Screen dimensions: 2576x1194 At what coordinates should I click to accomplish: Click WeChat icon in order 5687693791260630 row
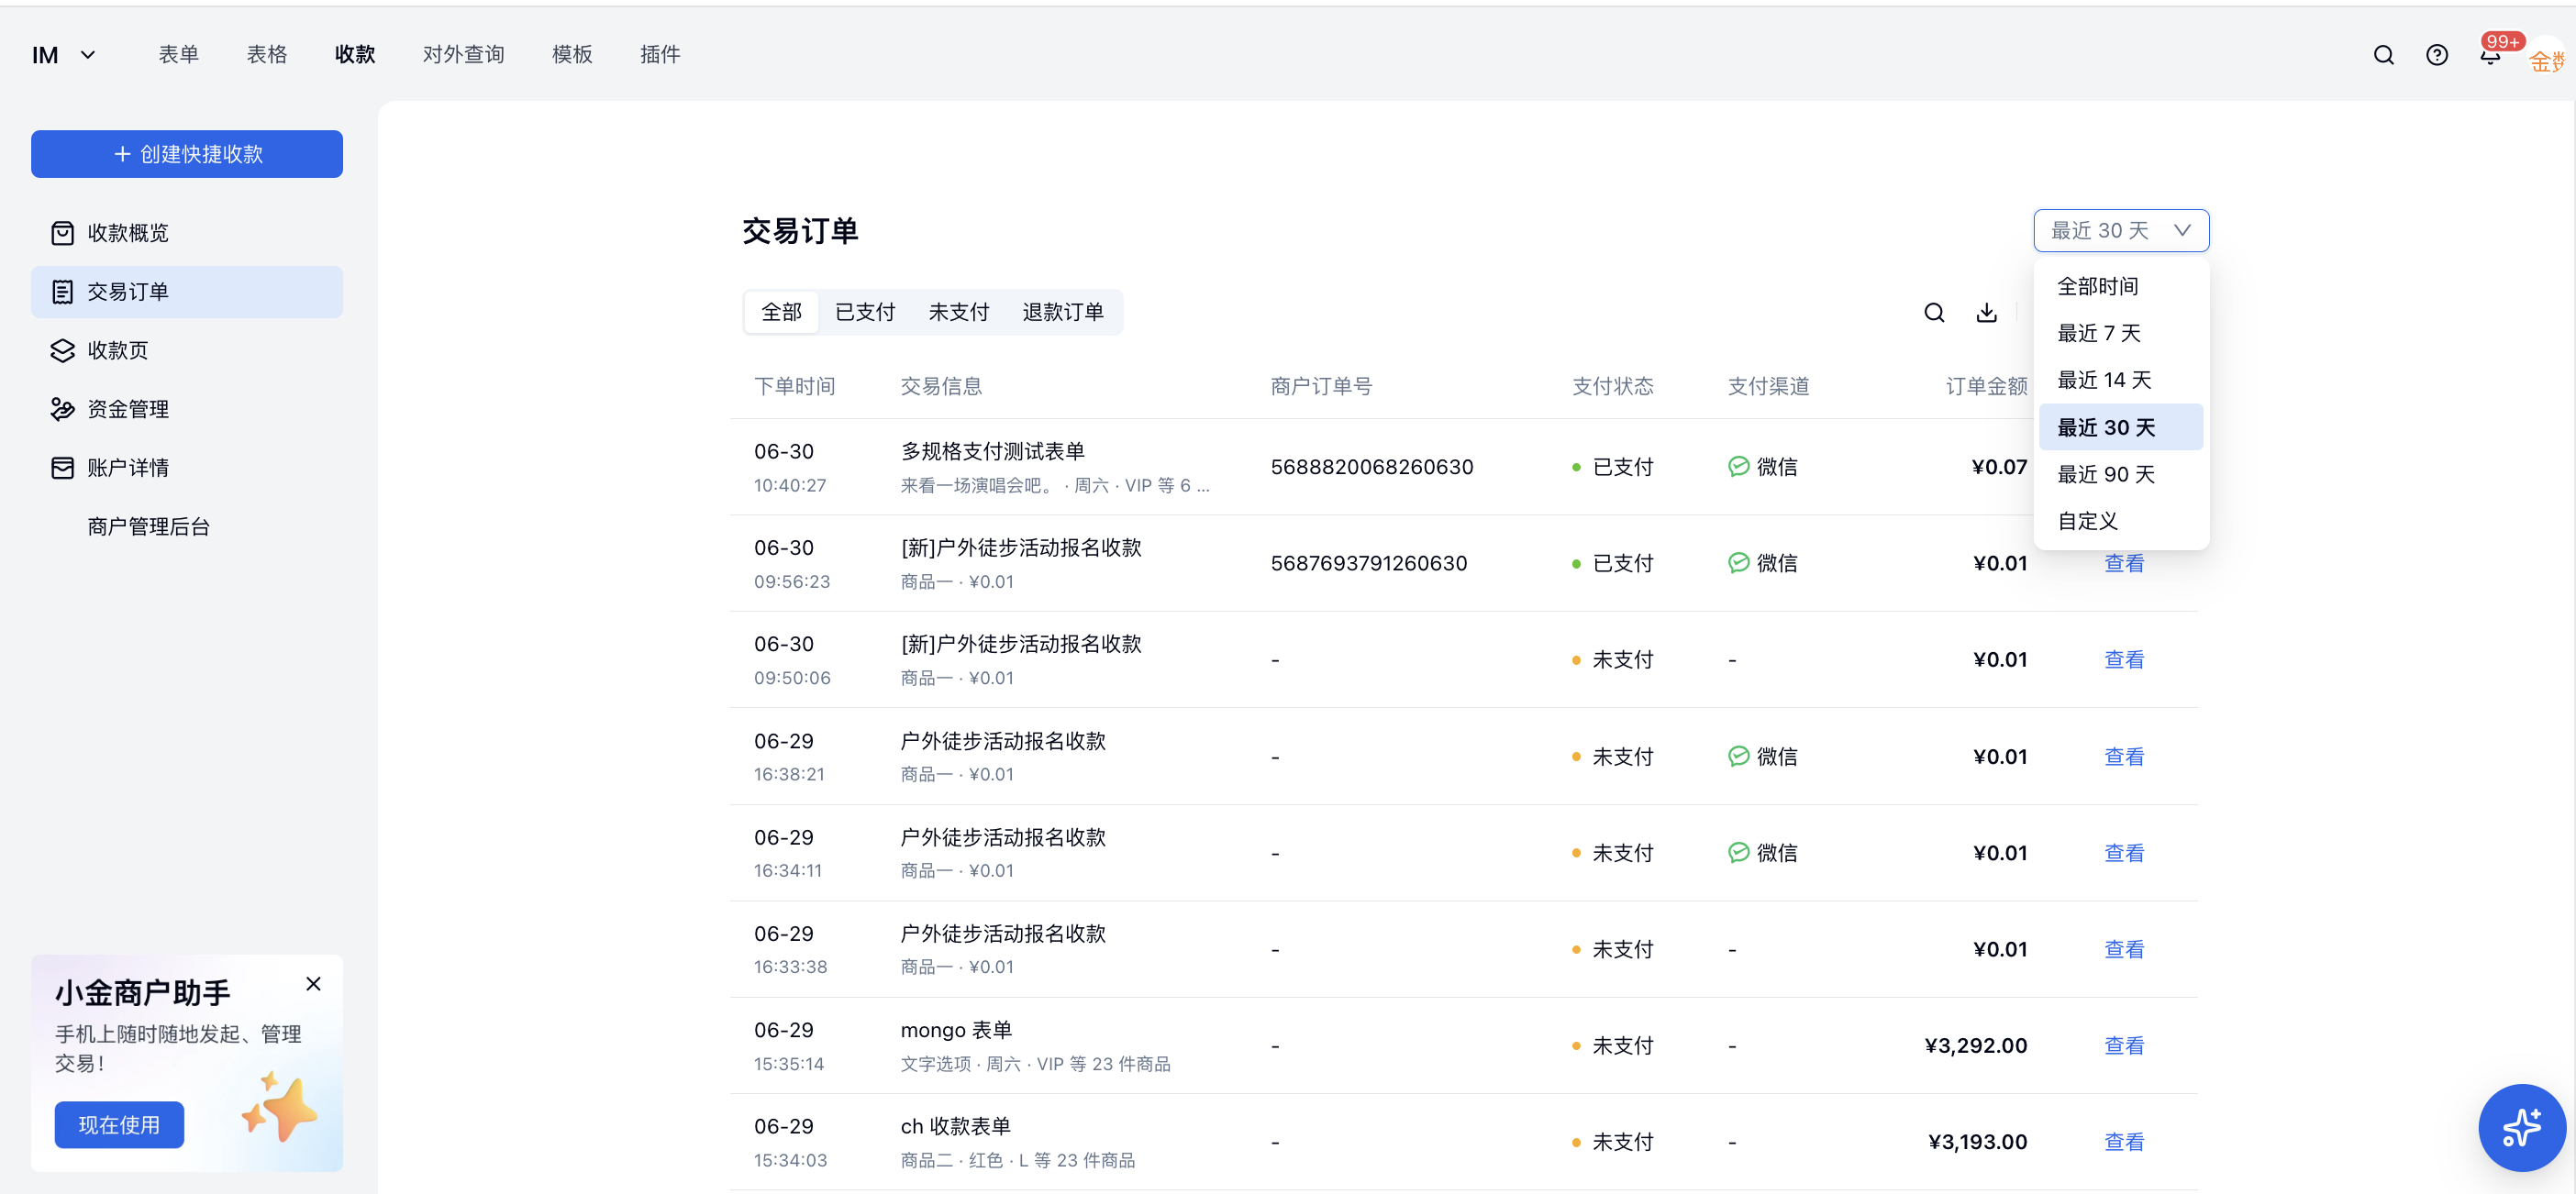coord(1738,563)
